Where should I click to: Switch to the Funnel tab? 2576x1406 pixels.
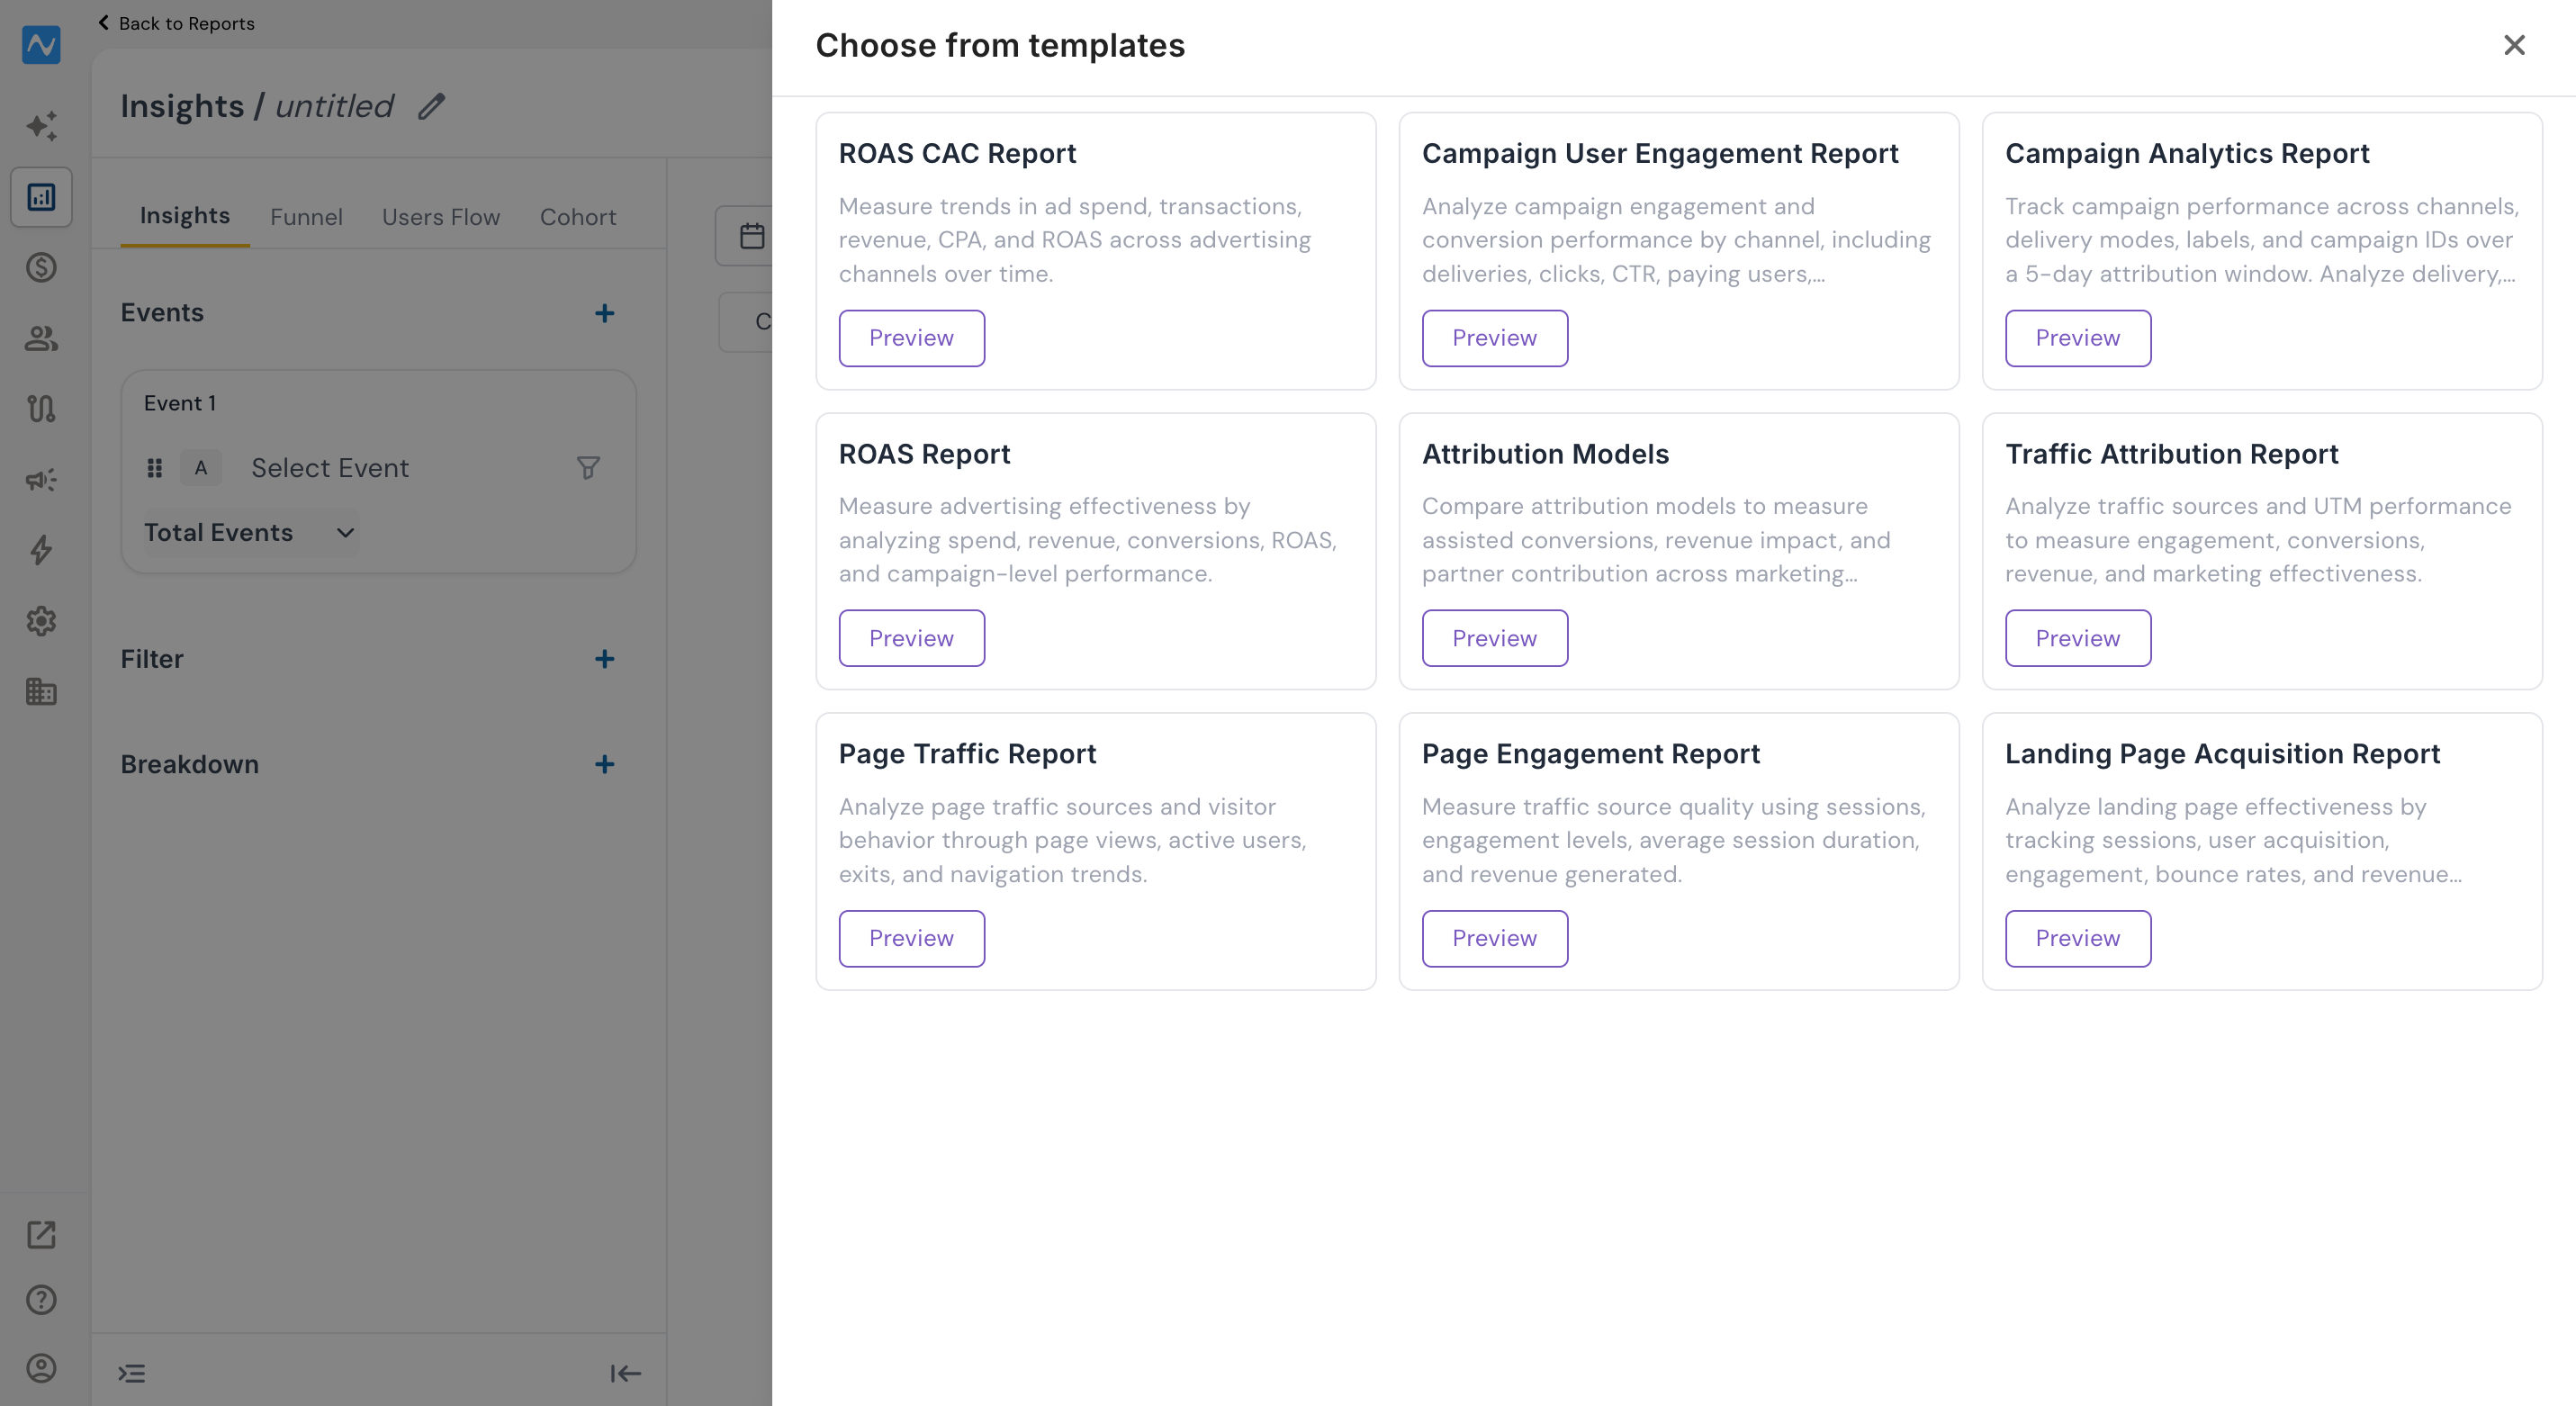[x=306, y=216]
